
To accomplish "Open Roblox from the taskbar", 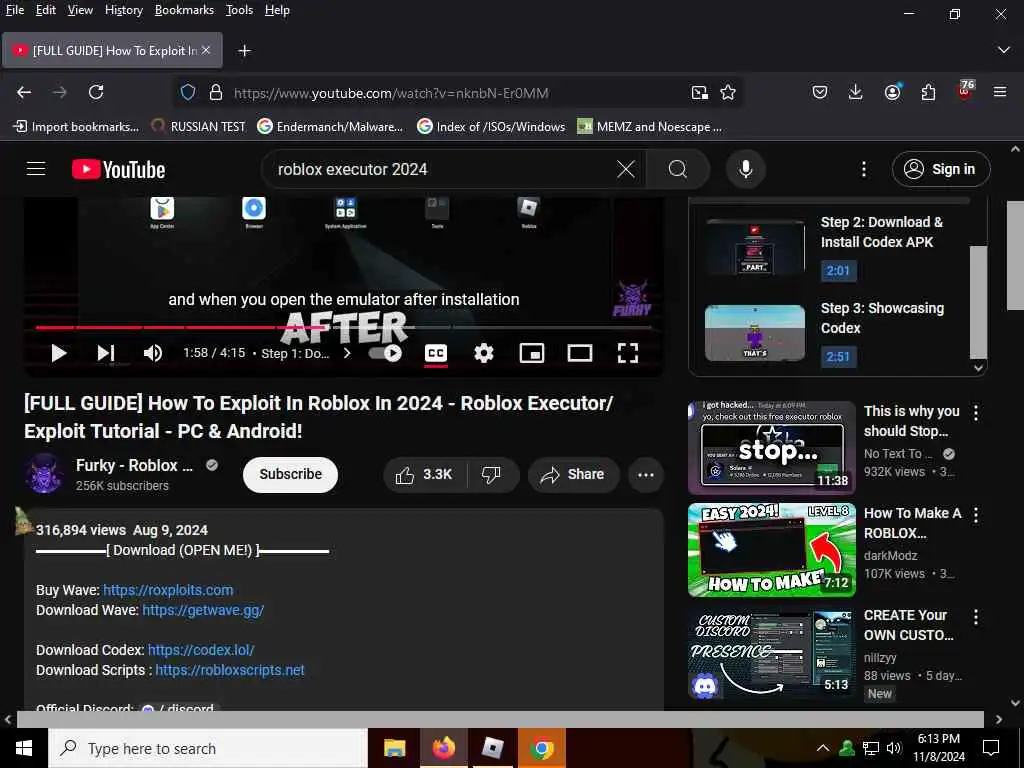I will point(492,748).
